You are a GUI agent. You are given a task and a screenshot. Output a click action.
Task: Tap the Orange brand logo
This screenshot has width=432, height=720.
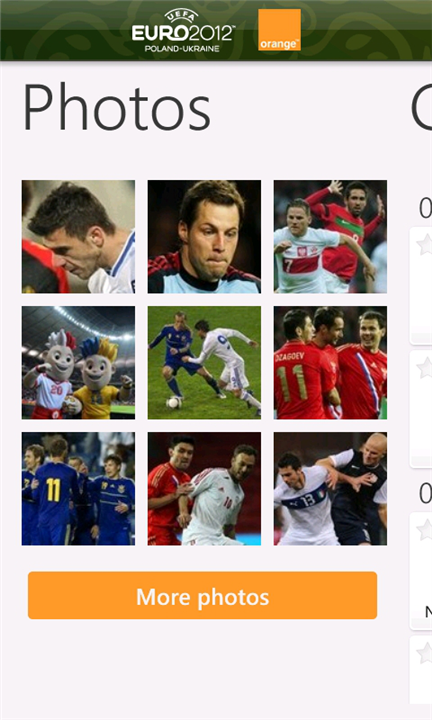click(279, 30)
